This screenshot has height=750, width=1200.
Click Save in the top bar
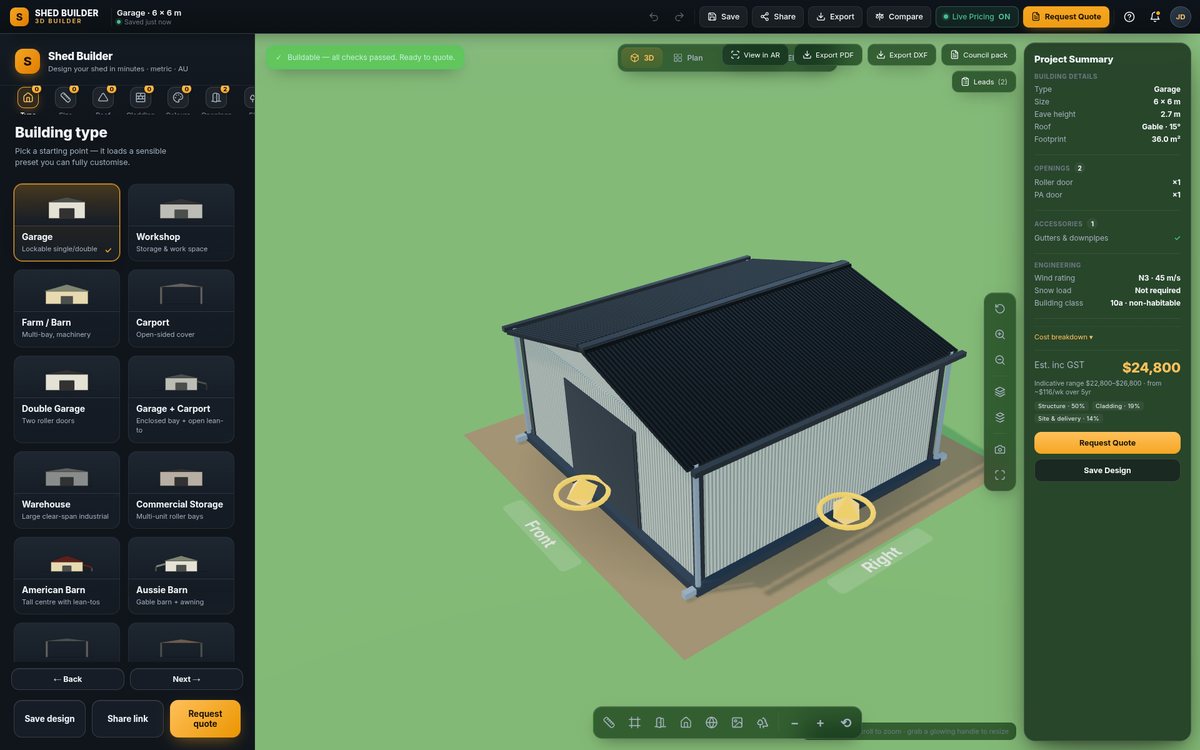[x=723, y=17]
